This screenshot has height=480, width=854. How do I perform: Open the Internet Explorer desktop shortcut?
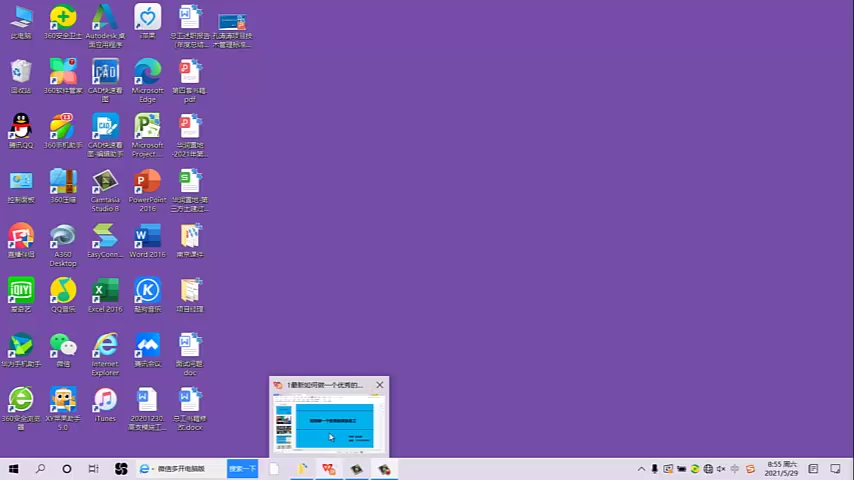point(105,354)
